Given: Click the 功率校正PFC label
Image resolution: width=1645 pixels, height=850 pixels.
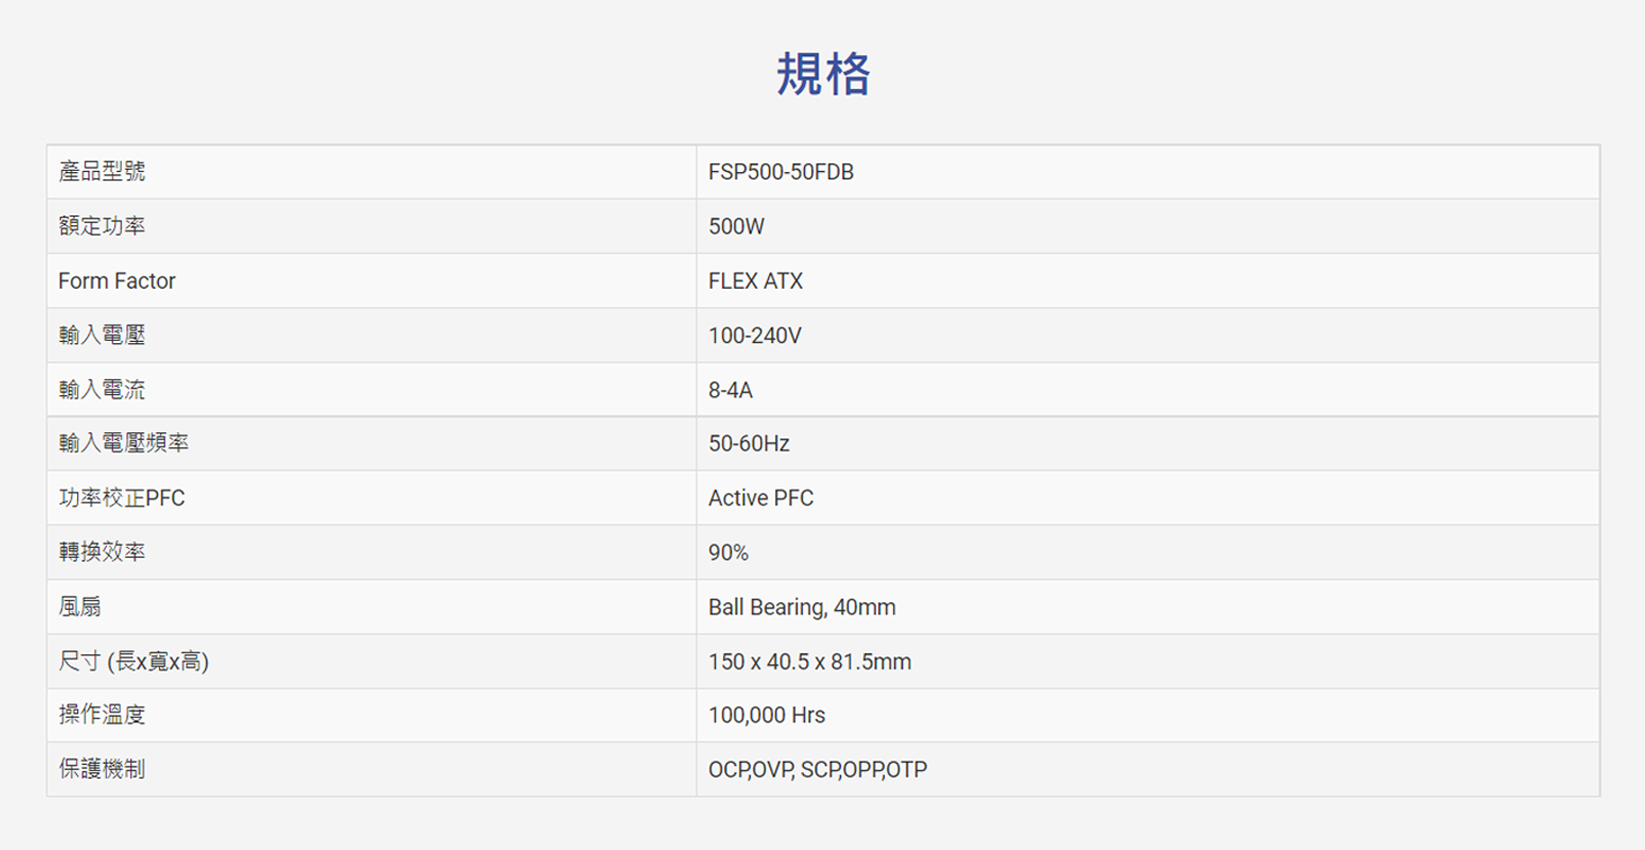Looking at the screenshot, I should point(122,498).
